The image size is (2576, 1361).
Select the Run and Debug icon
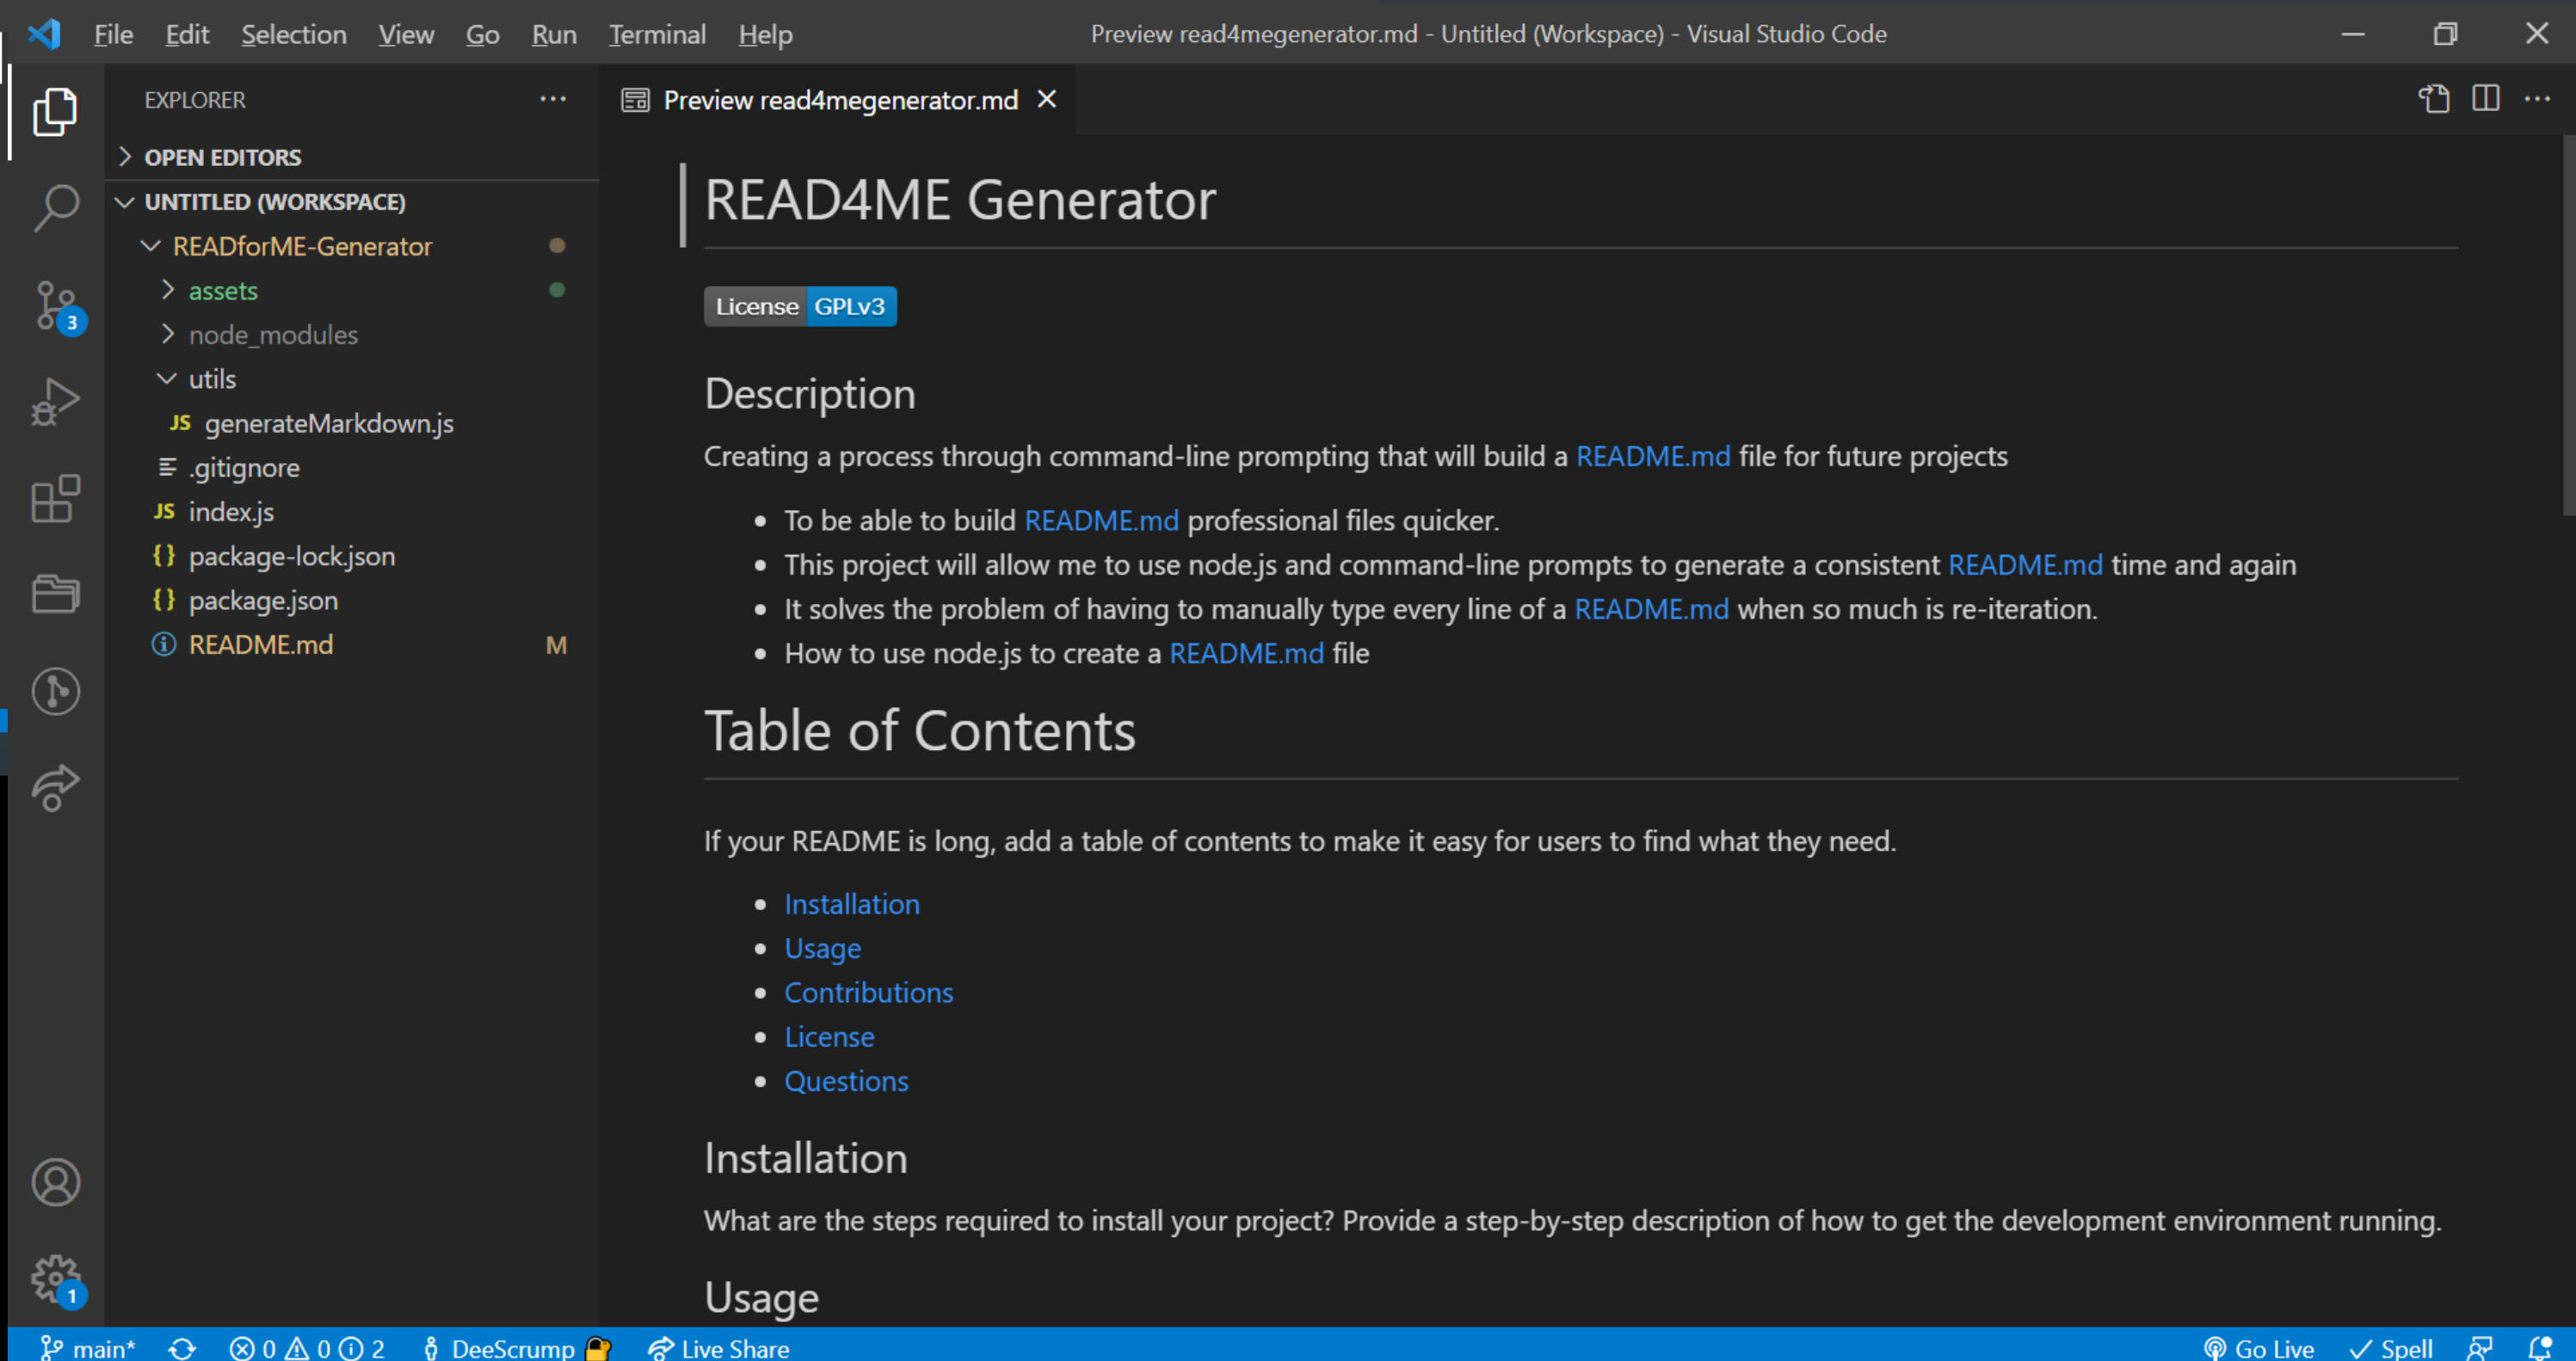coord(55,400)
